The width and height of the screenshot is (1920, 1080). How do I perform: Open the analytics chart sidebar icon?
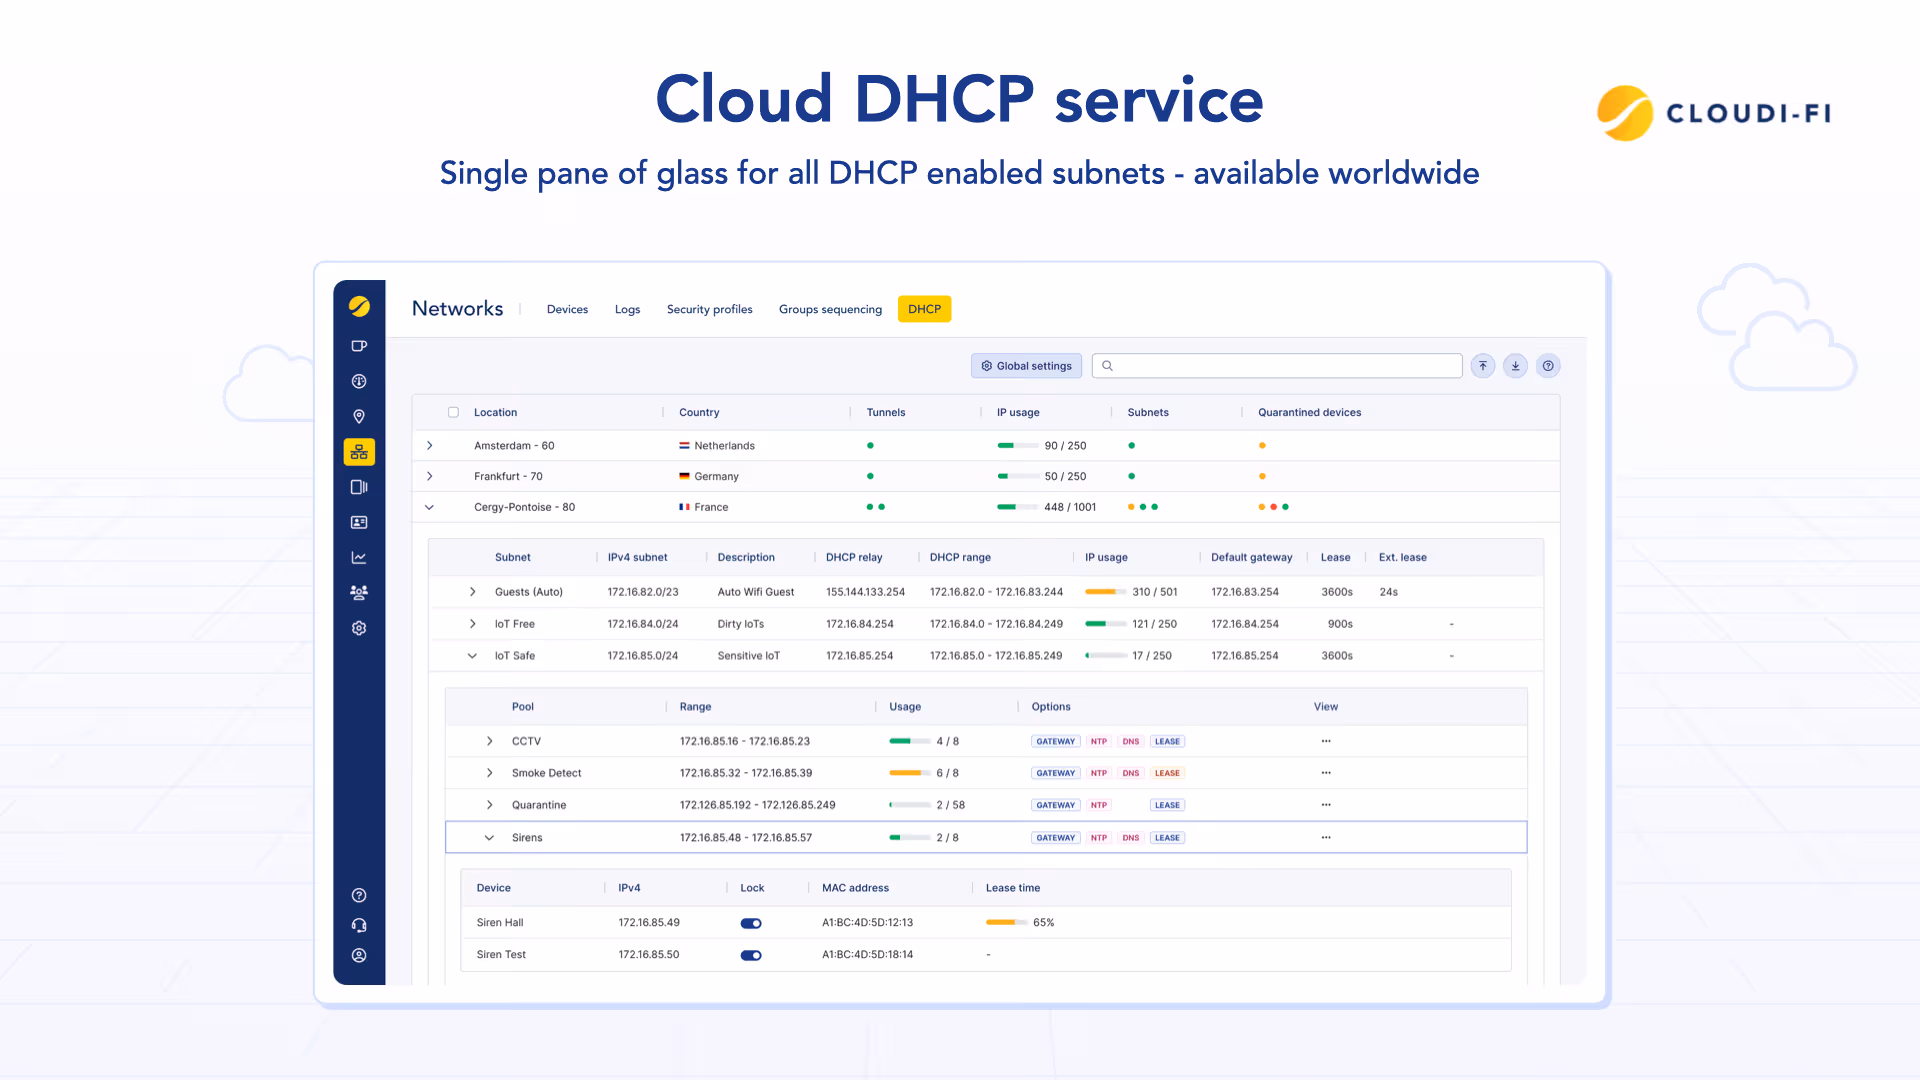tap(359, 558)
